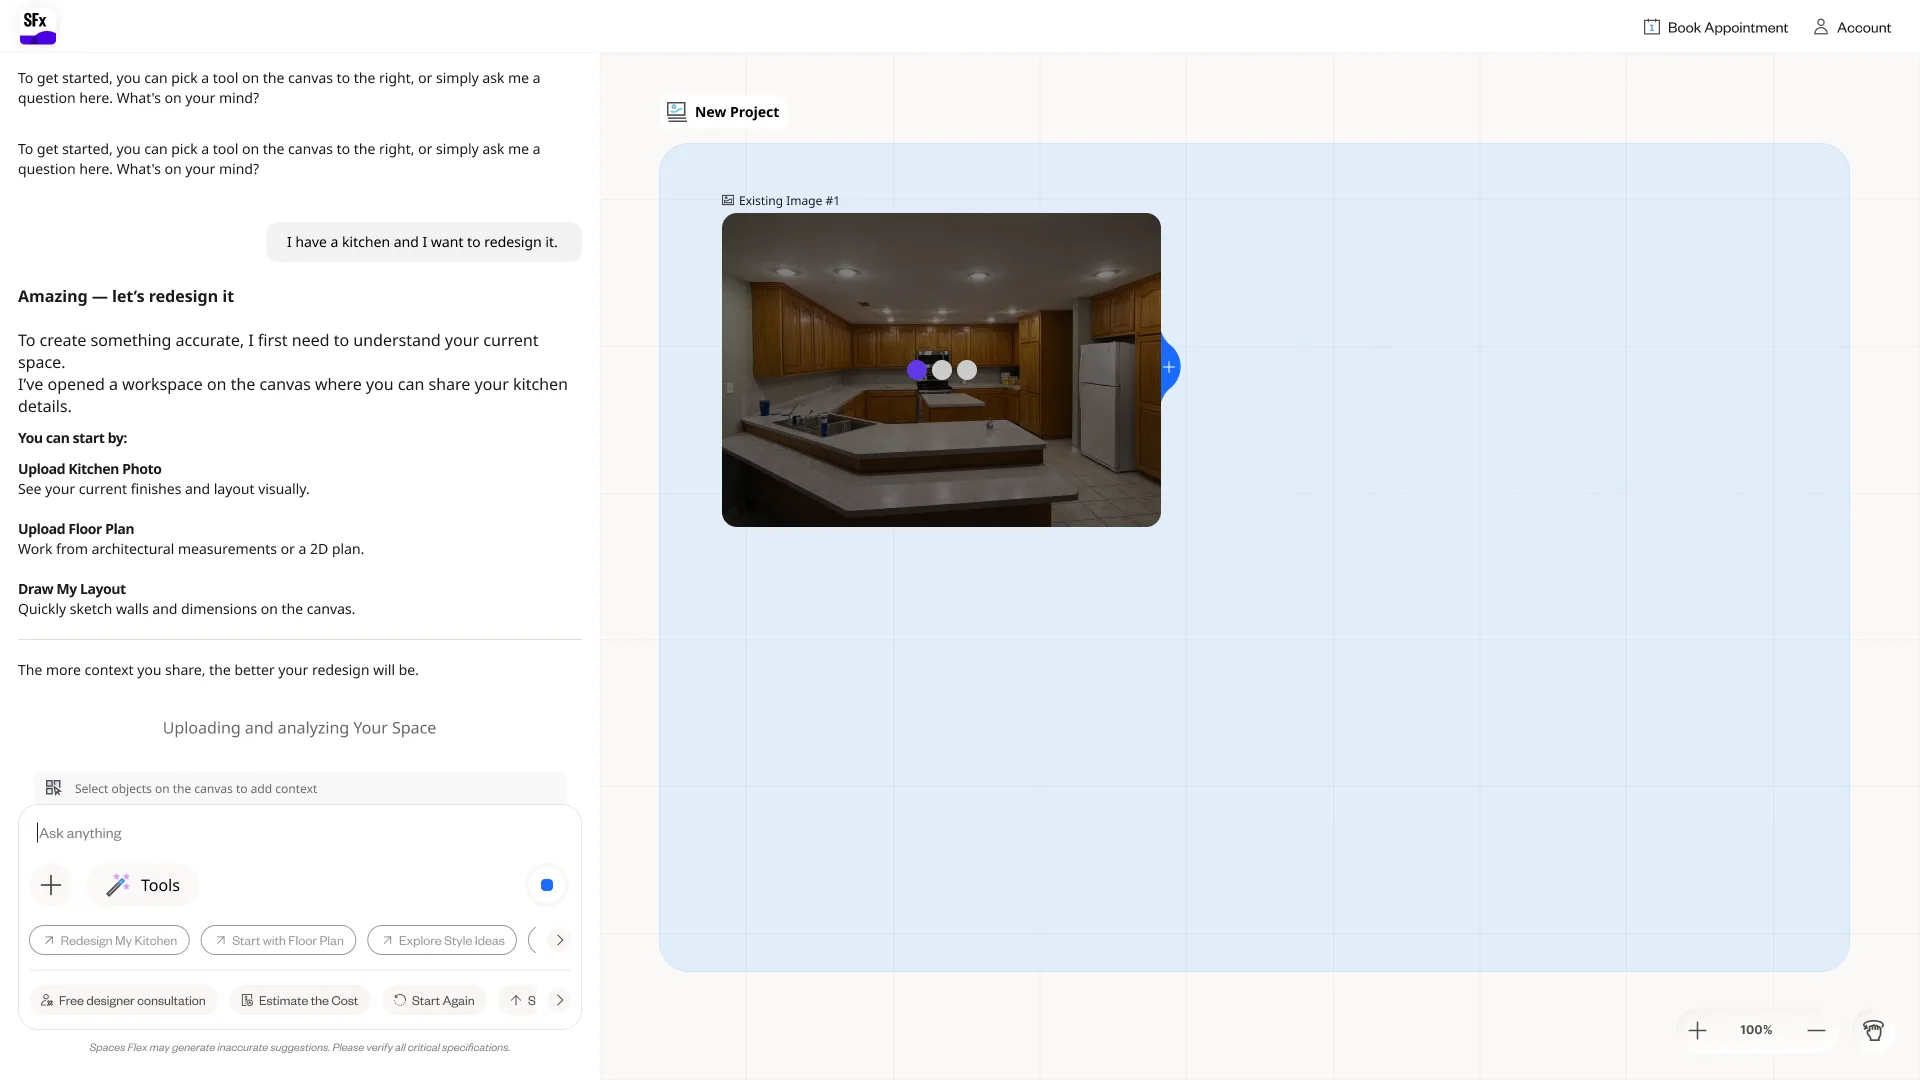The width and height of the screenshot is (1920, 1080).
Task: Click the plus attachment button
Action: click(51, 885)
